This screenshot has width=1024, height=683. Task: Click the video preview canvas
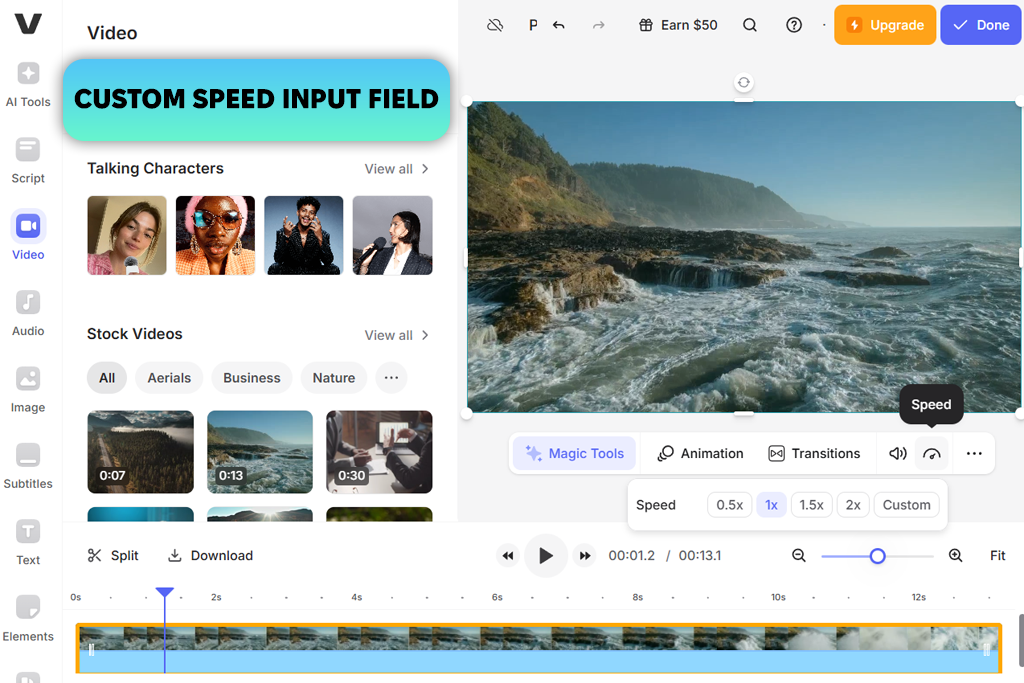pos(744,257)
